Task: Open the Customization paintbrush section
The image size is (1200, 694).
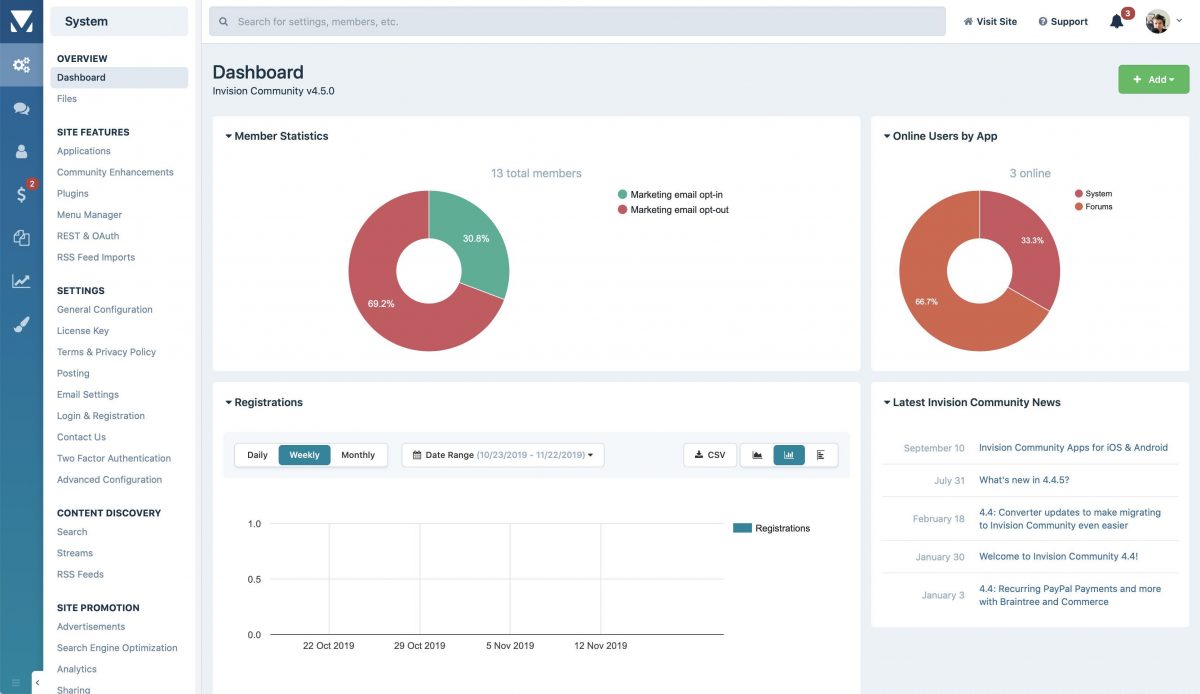Action: point(21,324)
